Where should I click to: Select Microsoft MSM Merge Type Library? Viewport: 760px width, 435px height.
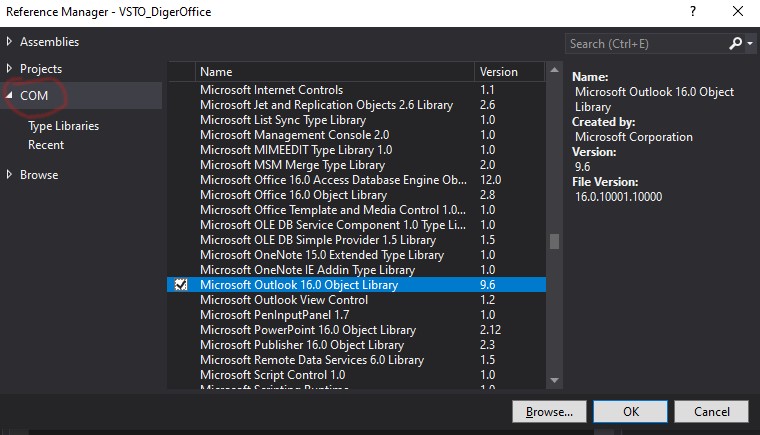356,165
